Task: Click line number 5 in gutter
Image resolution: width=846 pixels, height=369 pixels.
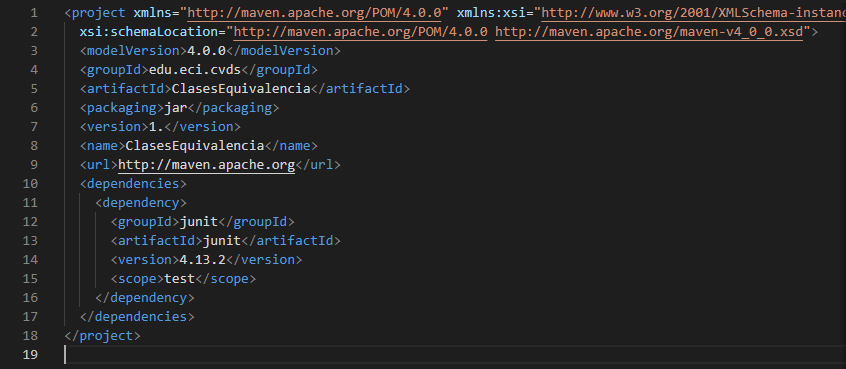Action: [34, 88]
